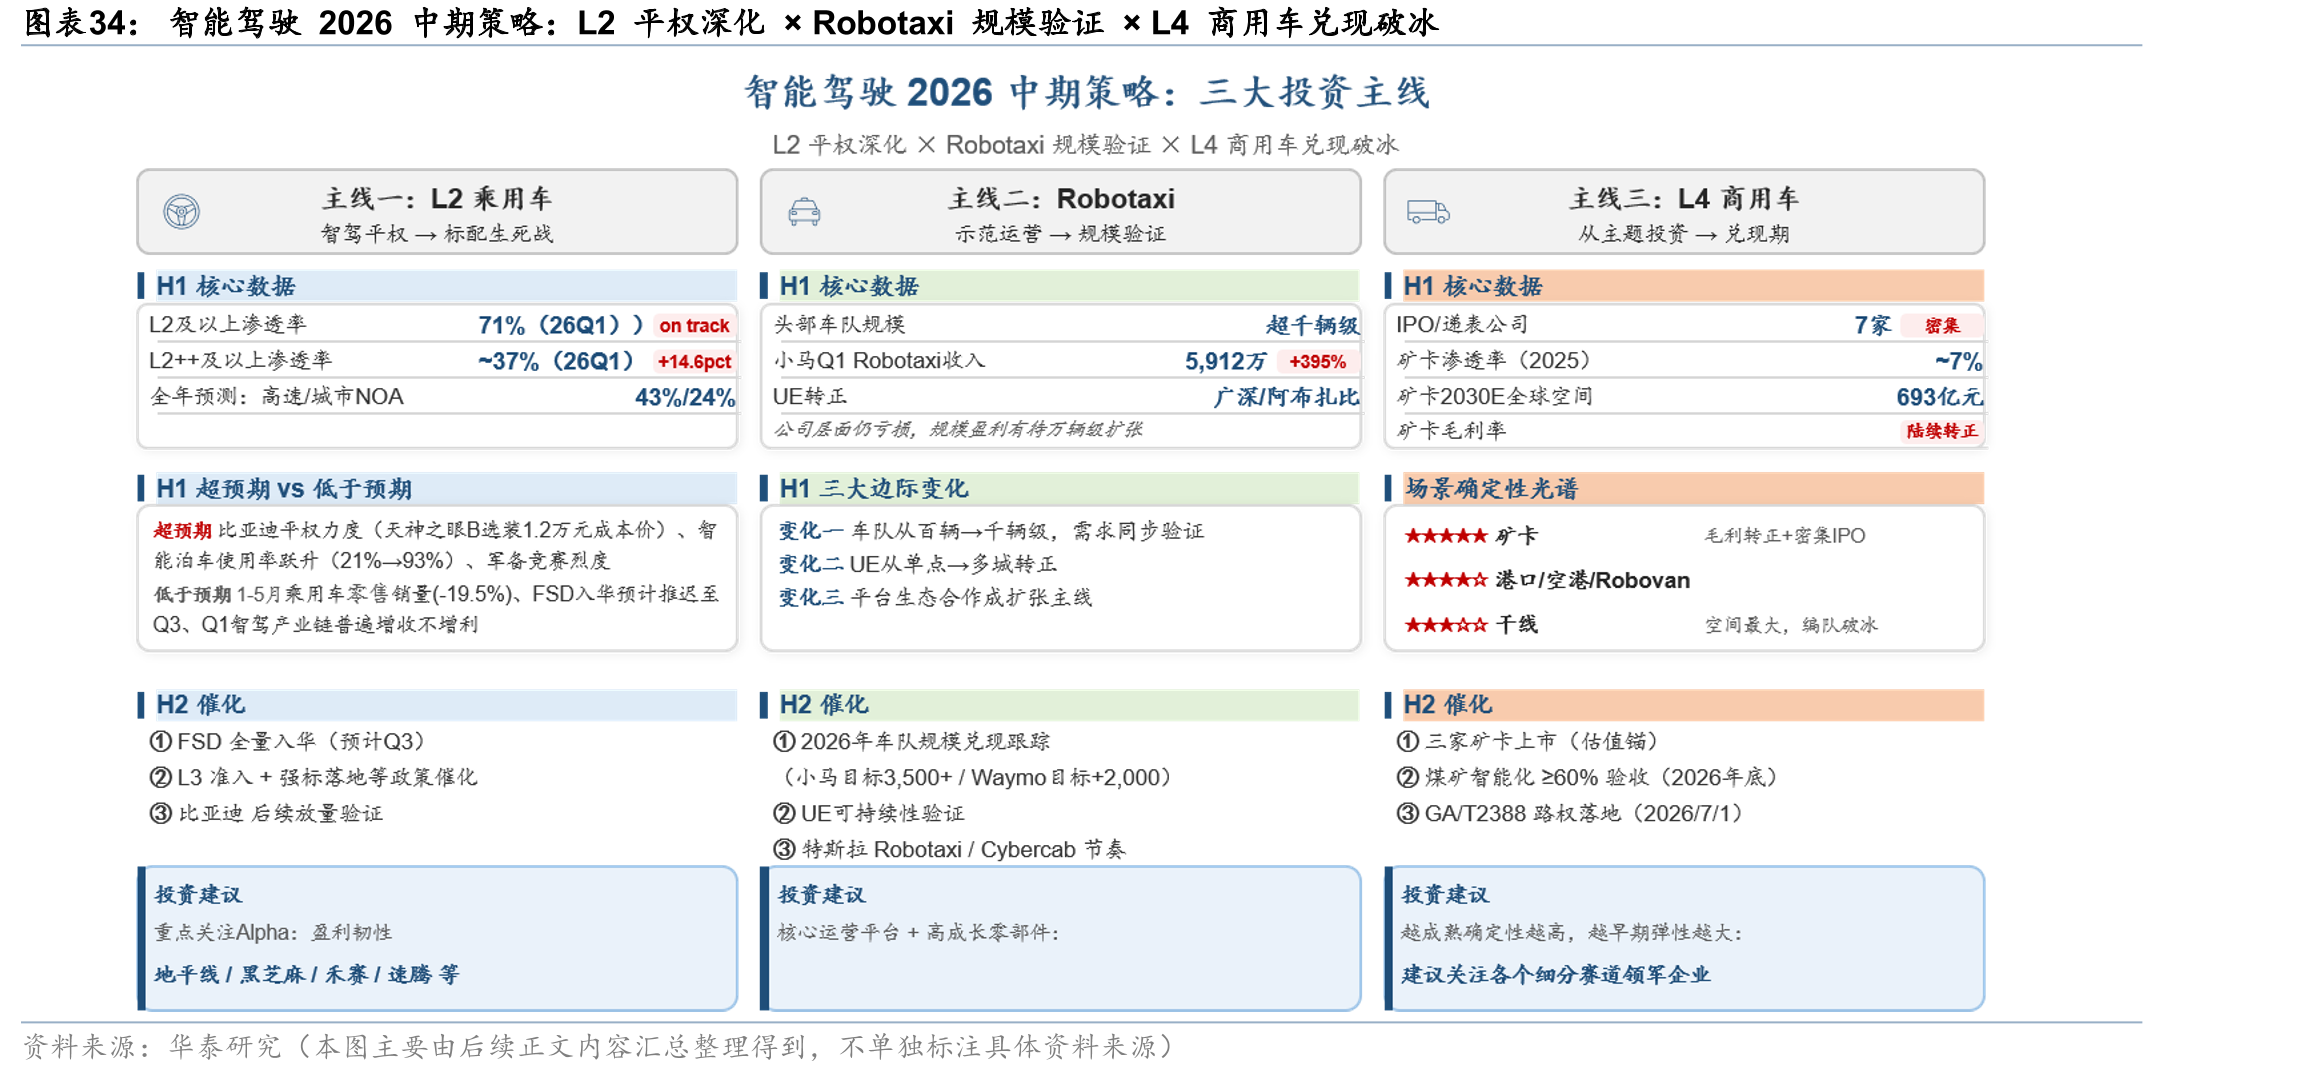Click '地平线 / 黑芝麻 / 禾赛 / 速腾 等'
Image resolution: width=2298 pixels, height=1076 pixels.
pyautogui.click(x=306, y=975)
